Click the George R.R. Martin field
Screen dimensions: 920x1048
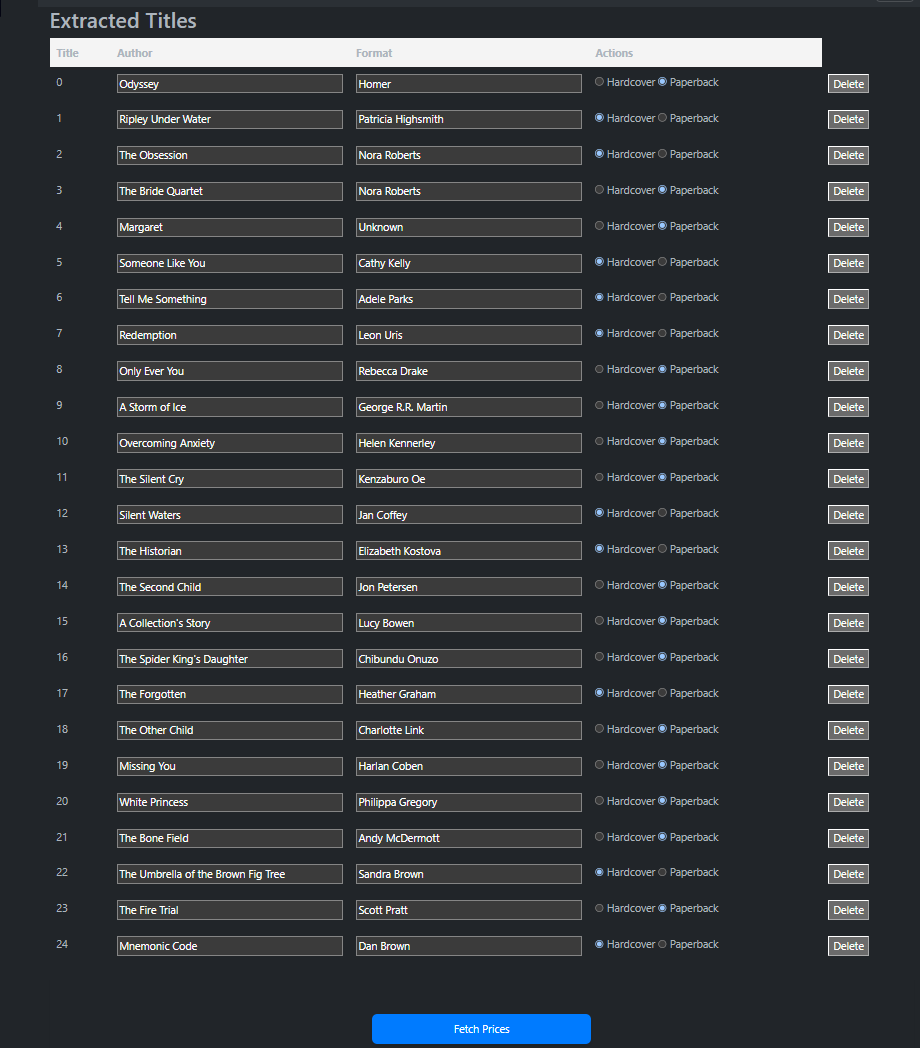pos(469,407)
